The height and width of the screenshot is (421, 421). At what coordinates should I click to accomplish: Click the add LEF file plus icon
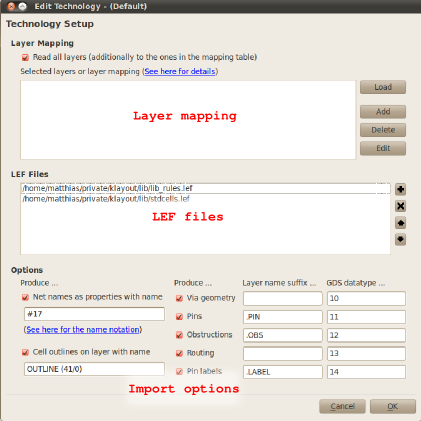(x=400, y=189)
